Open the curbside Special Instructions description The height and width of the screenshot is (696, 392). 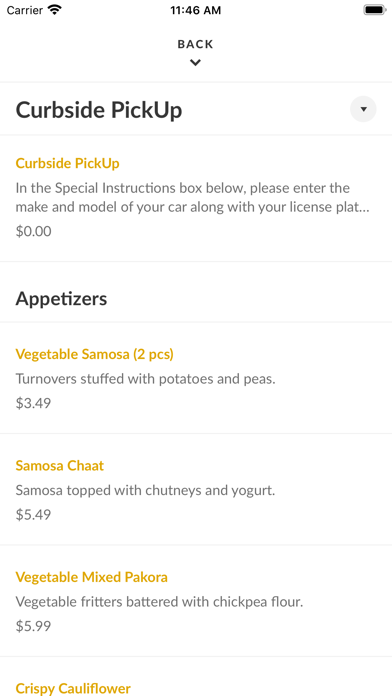(x=193, y=198)
